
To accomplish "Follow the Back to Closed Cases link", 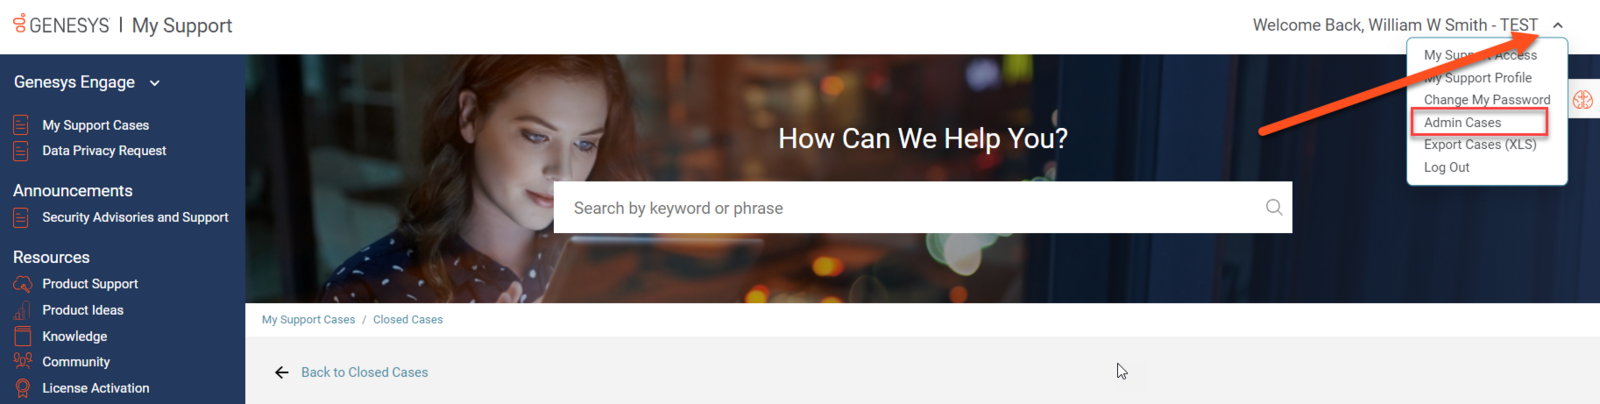I will click(x=364, y=372).
